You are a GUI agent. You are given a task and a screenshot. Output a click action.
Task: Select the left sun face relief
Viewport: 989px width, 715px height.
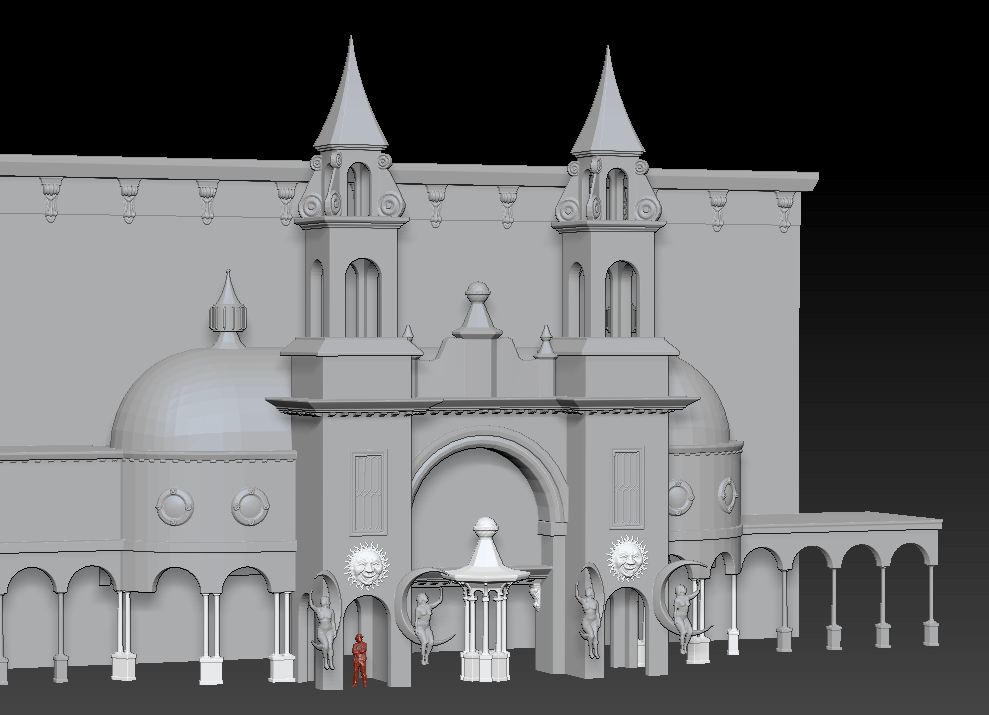click(364, 566)
